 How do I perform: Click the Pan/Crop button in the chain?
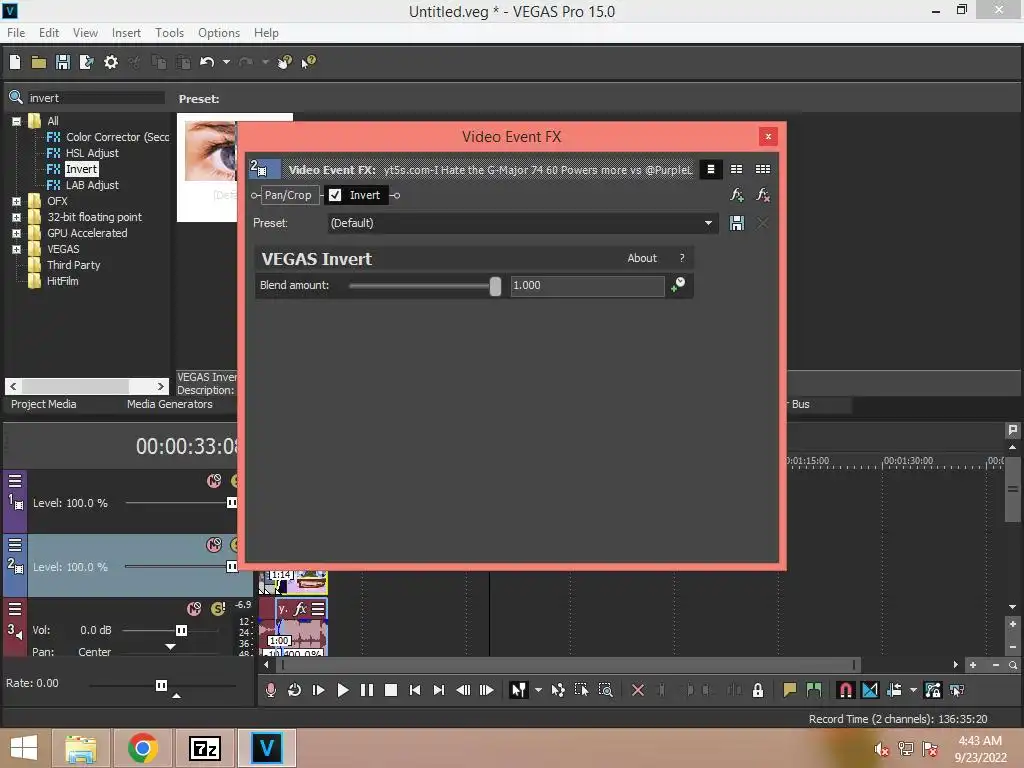coord(288,195)
